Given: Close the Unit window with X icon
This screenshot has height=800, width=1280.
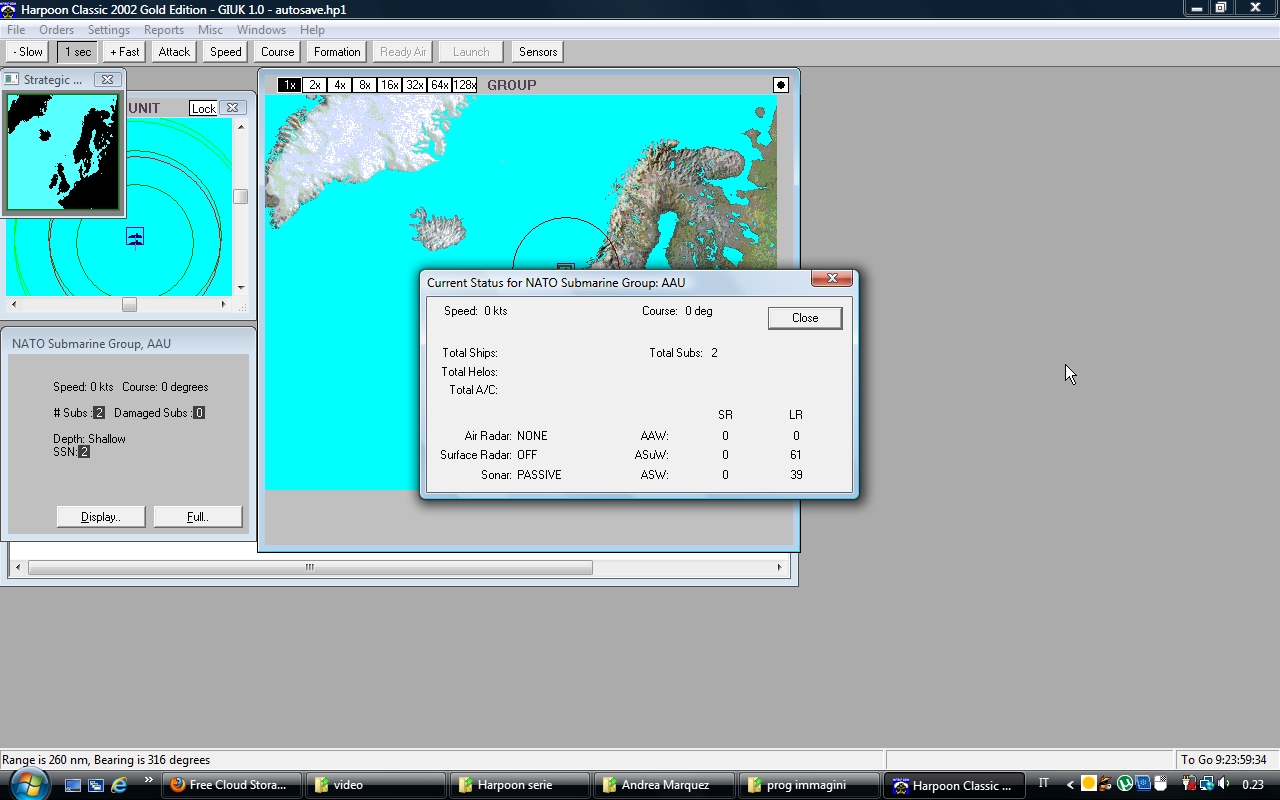Looking at the screenshot, I should (232, 108).
